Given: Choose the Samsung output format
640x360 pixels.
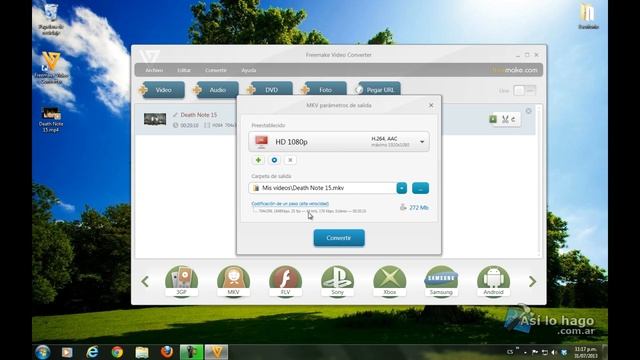Looking at the screenshot, I should [441, 281].
